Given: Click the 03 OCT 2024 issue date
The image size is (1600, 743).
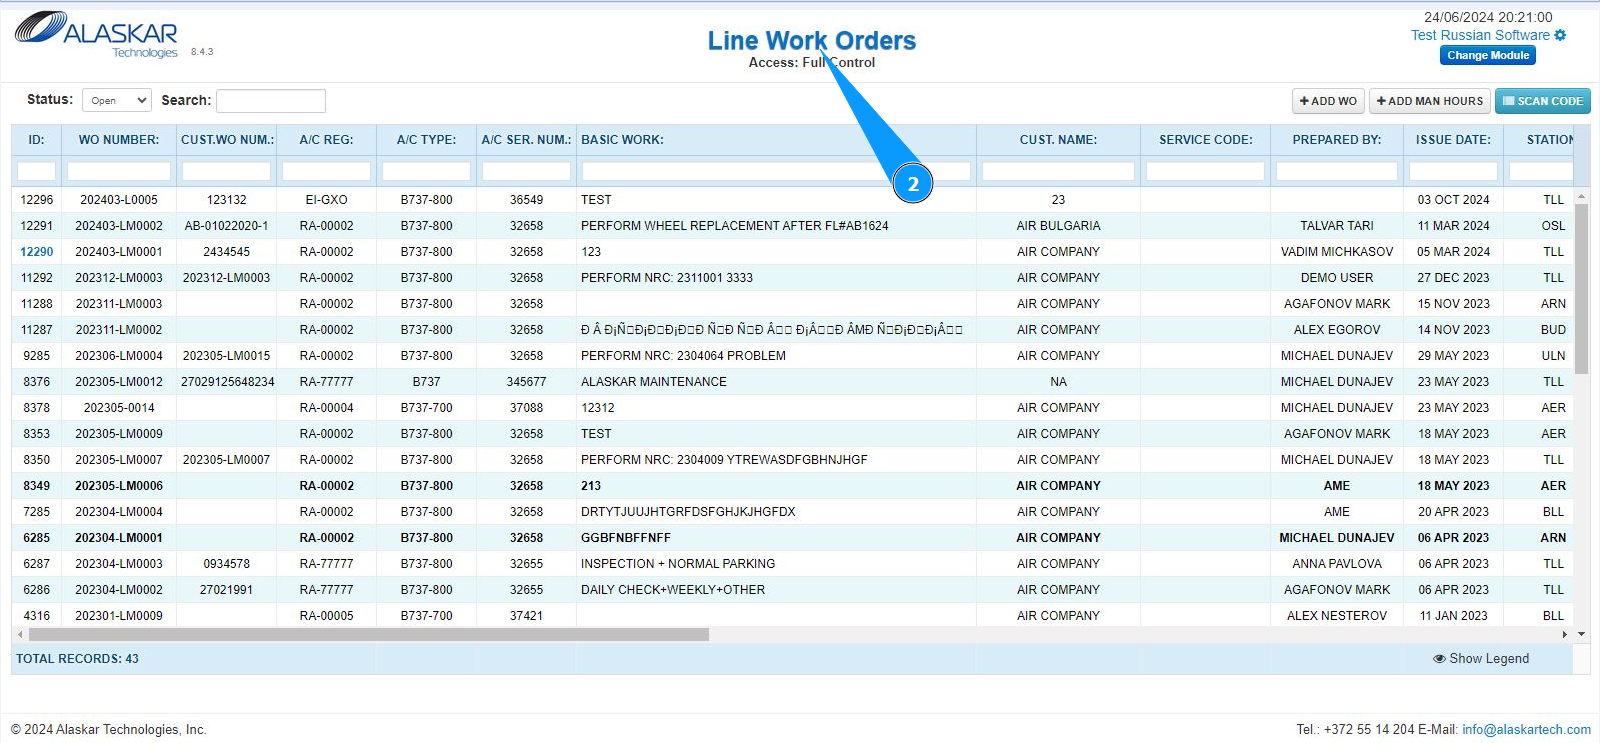Looking at the screenshot, I should [1453, 200].
